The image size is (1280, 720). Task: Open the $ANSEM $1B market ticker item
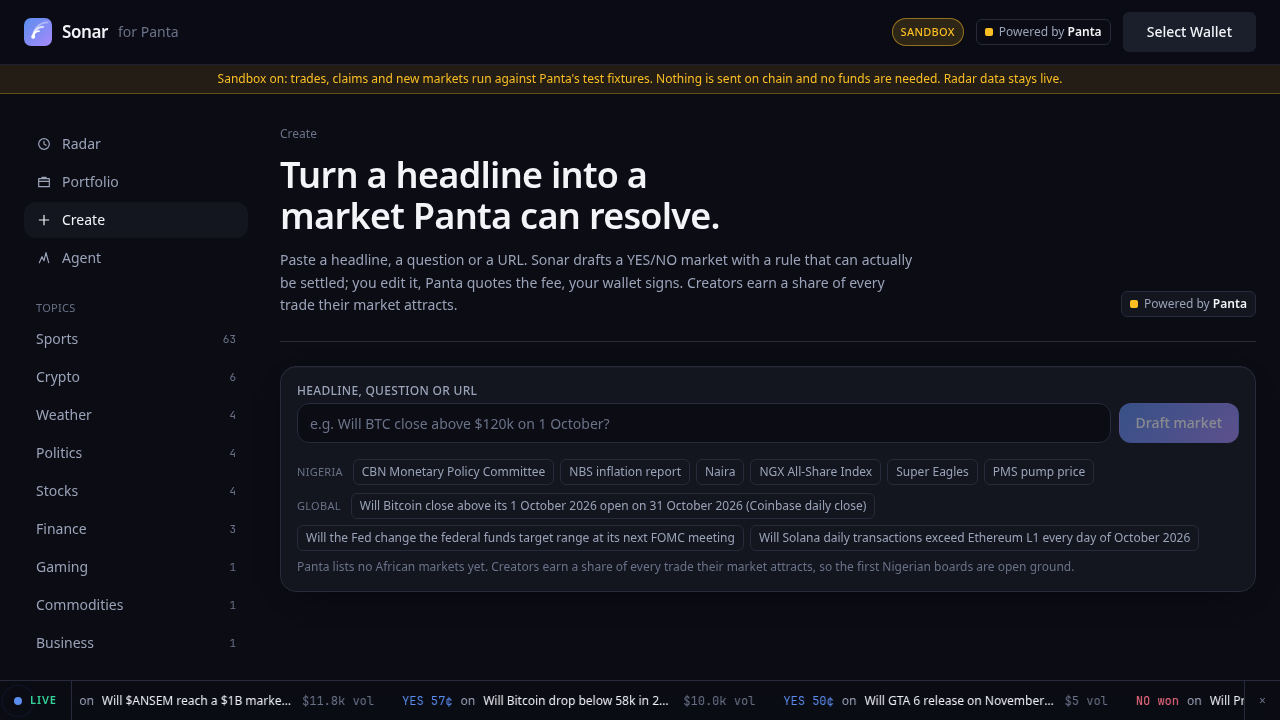pyautogui.click(x=196, y=701)
